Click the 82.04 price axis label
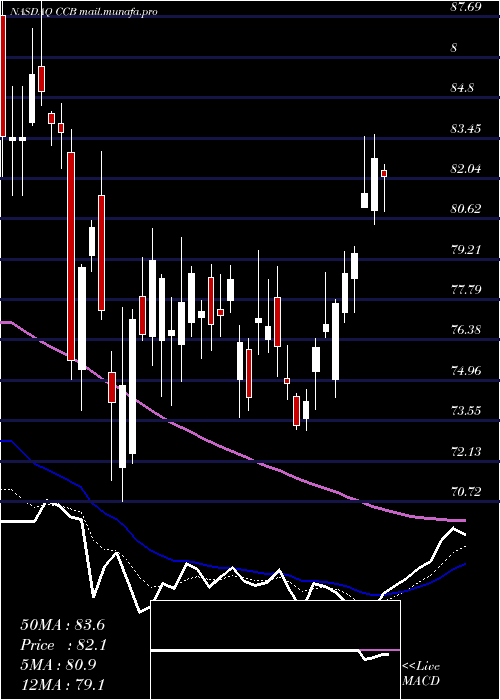Viewport: 500px width, 700px height. [466, 169]
